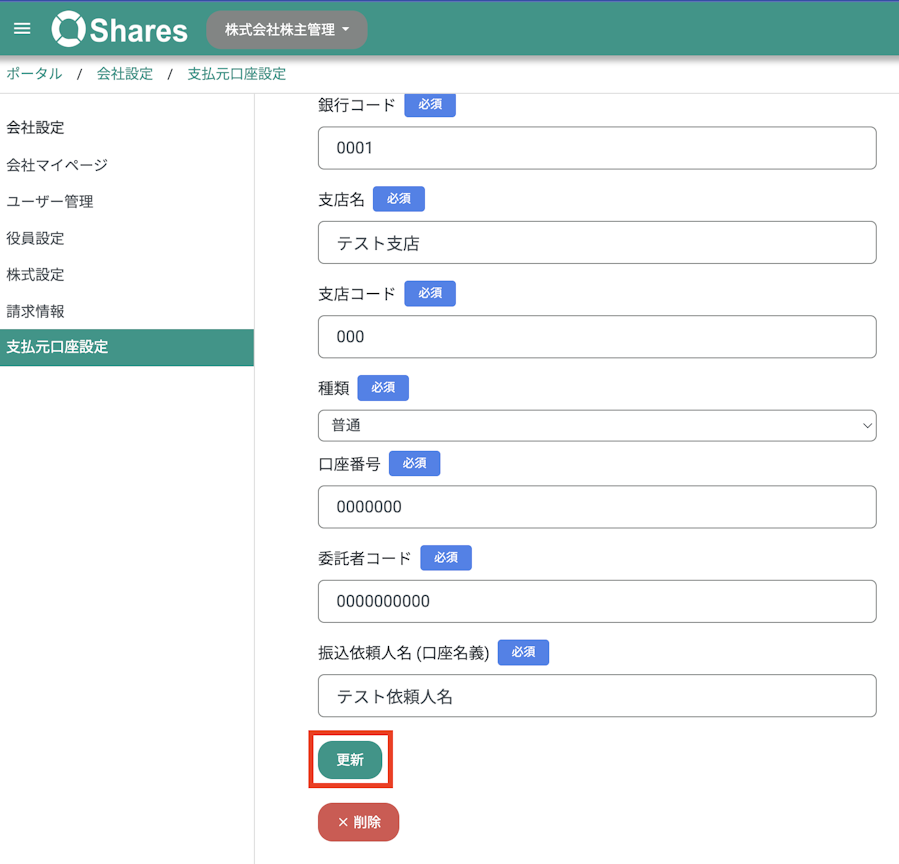
Task: Click the green 更新 button
Action: coord(350,760)
